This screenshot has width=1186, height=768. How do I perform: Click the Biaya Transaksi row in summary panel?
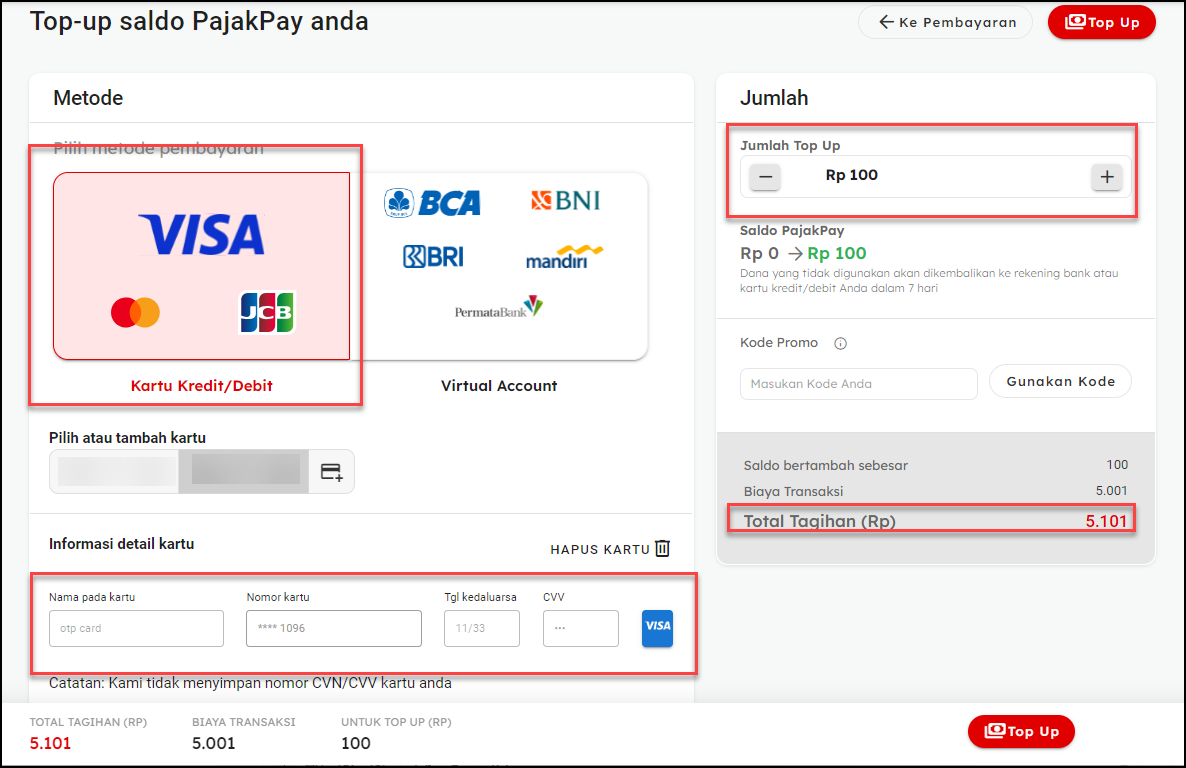pos(935,491)
